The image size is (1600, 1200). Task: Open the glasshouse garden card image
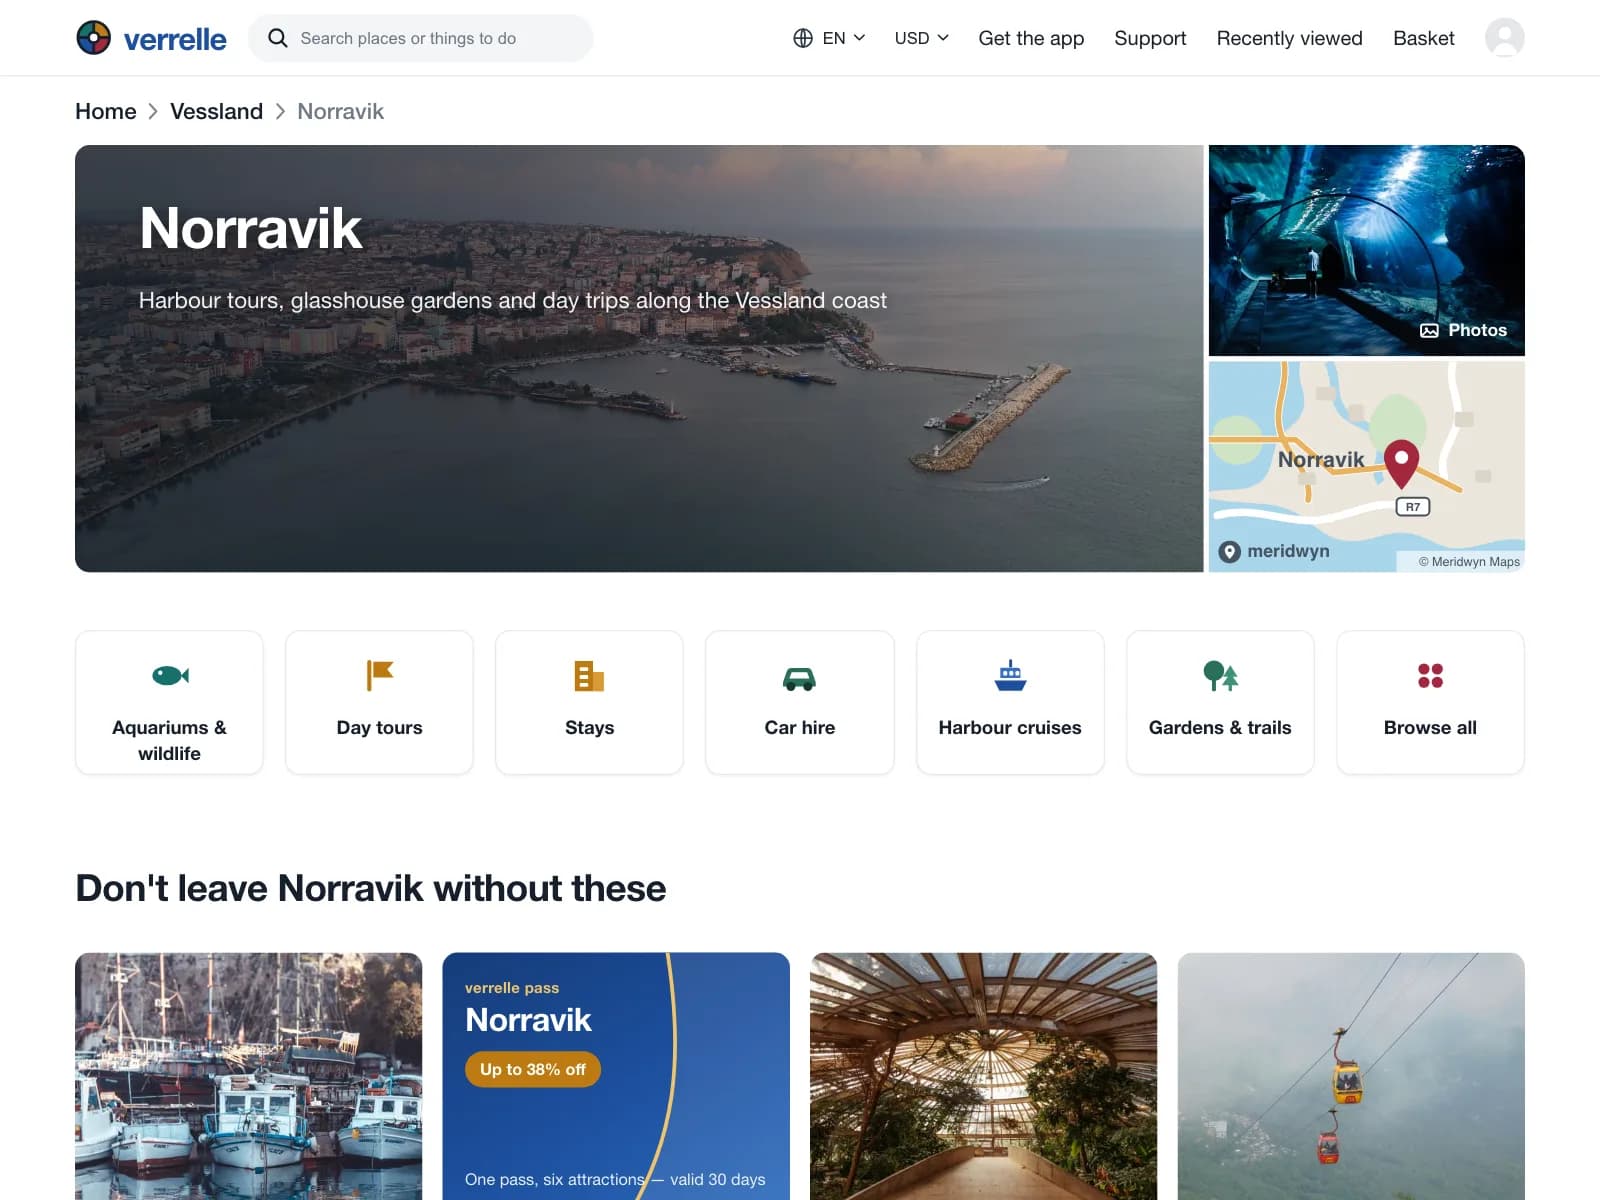click(984, 1076)
